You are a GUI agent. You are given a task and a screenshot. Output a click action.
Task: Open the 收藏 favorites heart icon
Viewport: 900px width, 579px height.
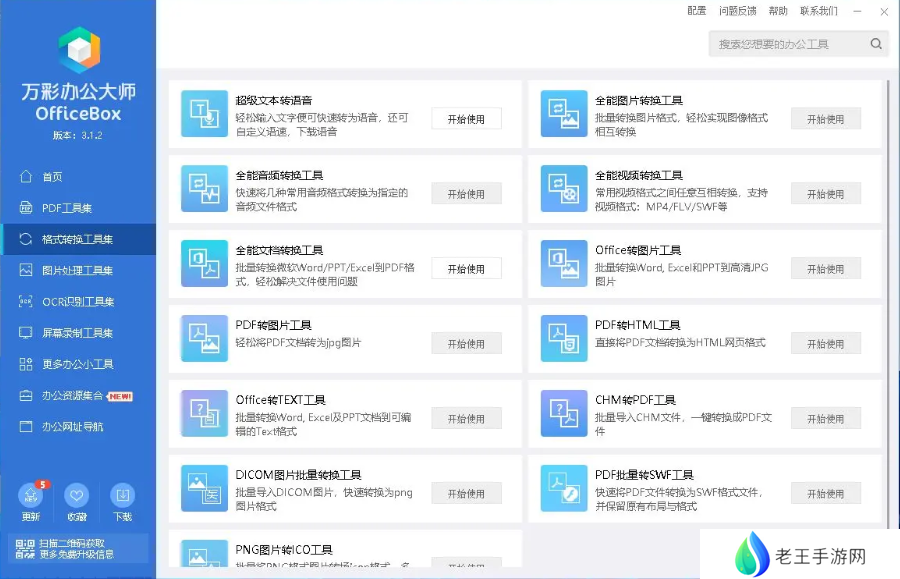77,496
